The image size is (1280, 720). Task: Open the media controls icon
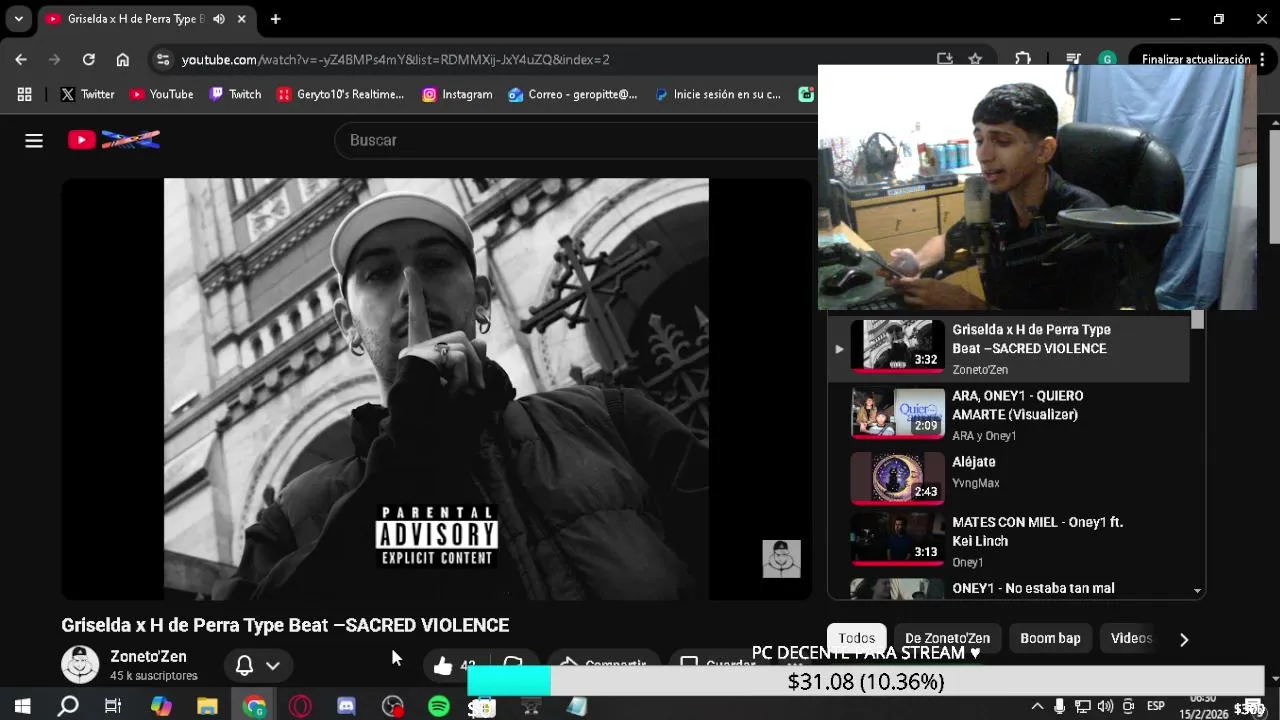(1073, 59)
